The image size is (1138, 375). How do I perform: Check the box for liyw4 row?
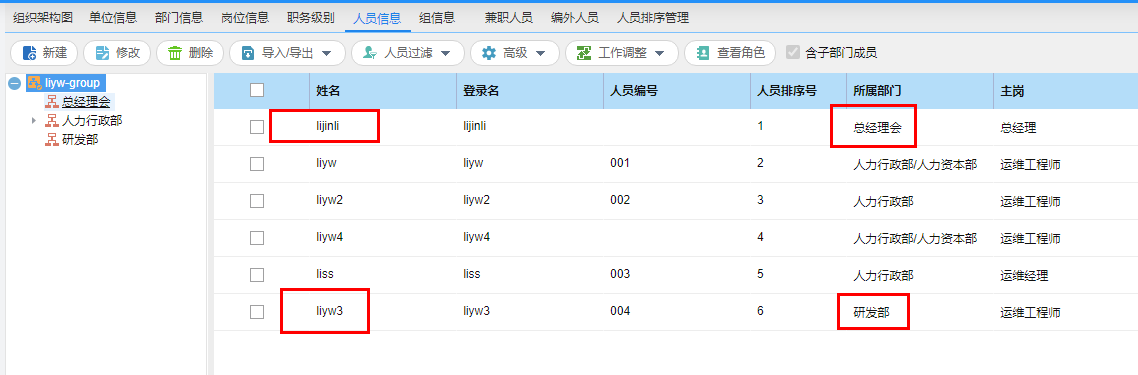coord(256,238)
